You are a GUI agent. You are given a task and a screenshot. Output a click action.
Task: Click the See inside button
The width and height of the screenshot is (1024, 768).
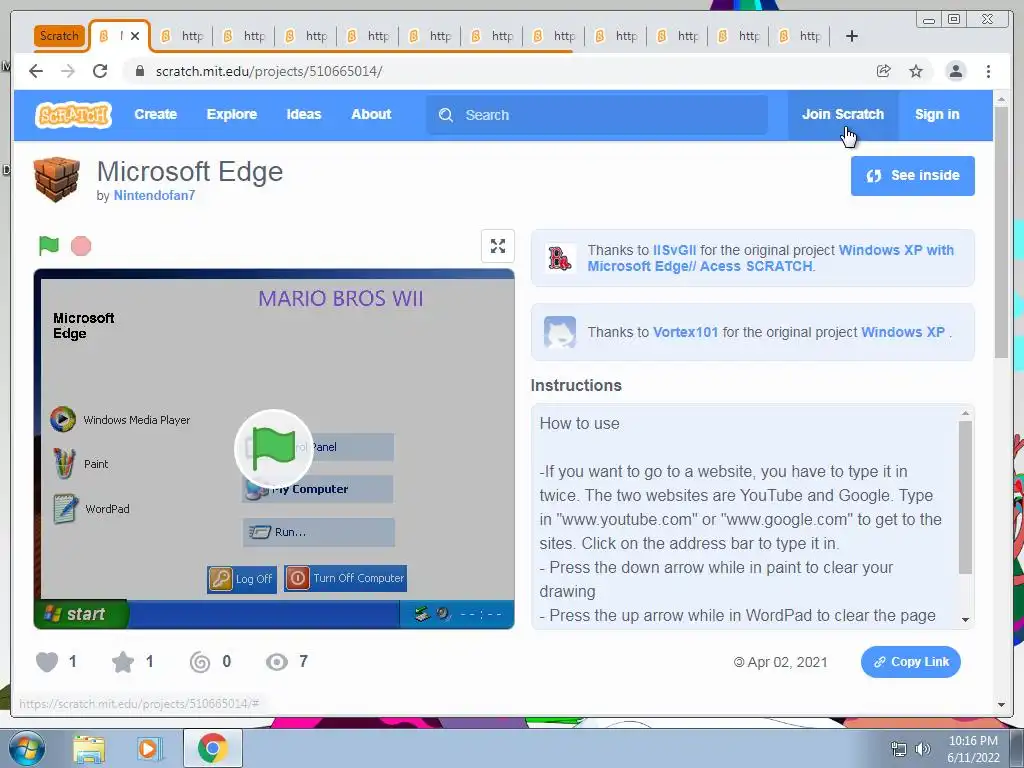912,176
